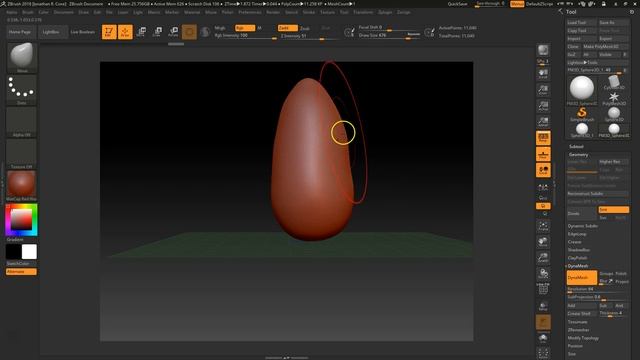Open the Dots stroke selector

tap(22, 90)
